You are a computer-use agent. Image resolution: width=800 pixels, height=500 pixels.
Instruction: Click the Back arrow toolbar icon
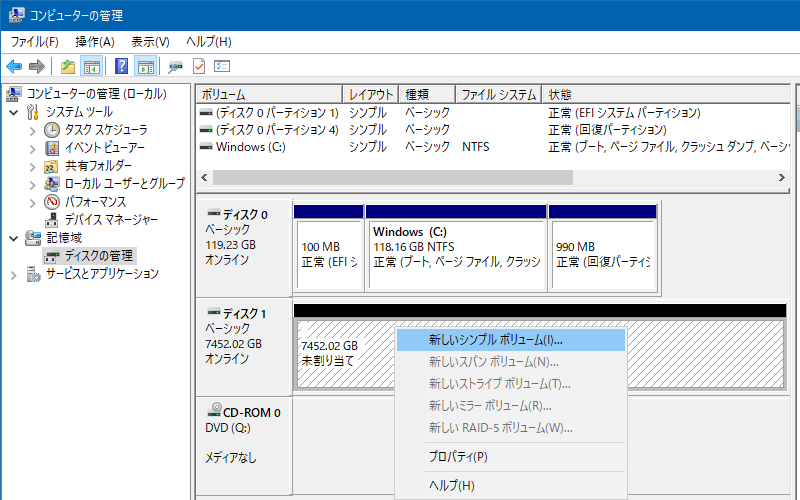(x=14, y=66)
